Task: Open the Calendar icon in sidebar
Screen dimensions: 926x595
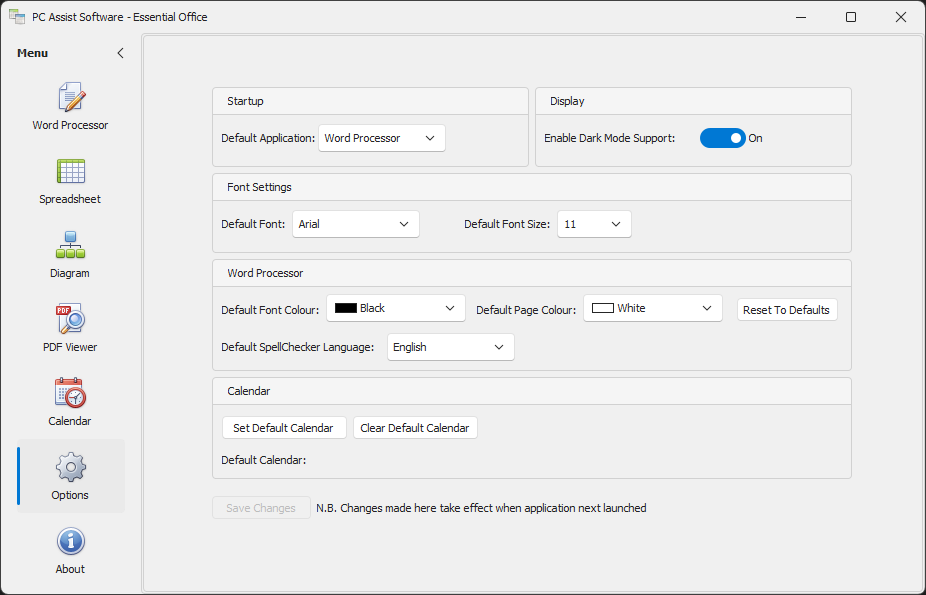Action: coord(70,394)
